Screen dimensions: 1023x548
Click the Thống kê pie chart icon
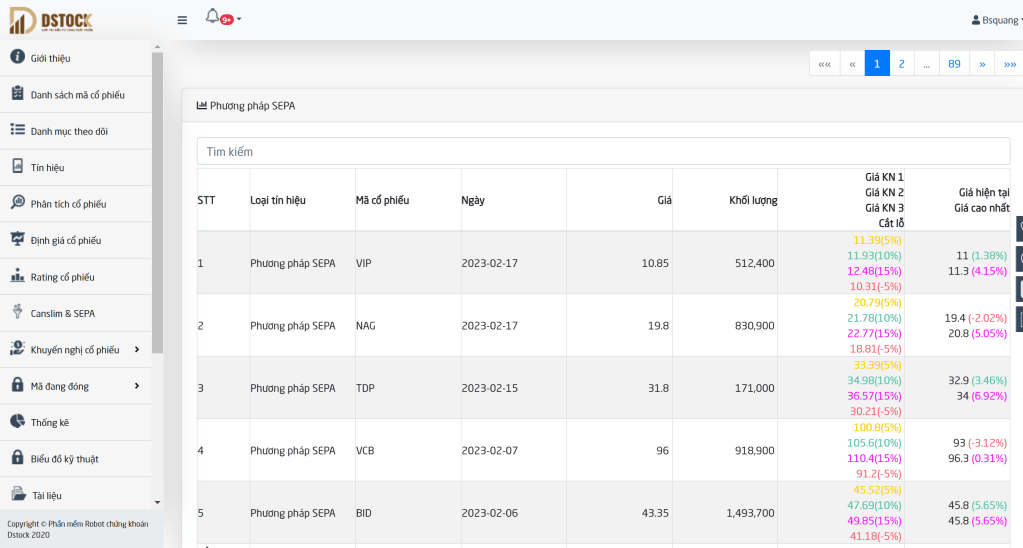pyautogui.click(x=17, y=422)
